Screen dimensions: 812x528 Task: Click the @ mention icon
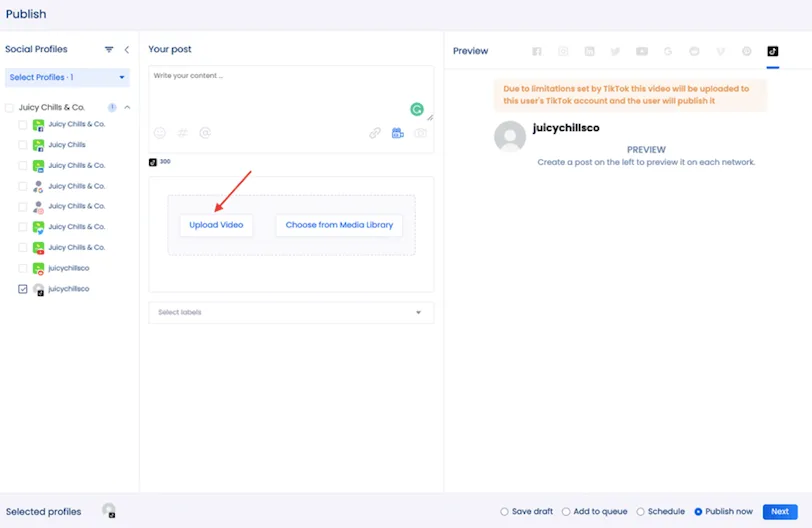(x=205, y=133)
